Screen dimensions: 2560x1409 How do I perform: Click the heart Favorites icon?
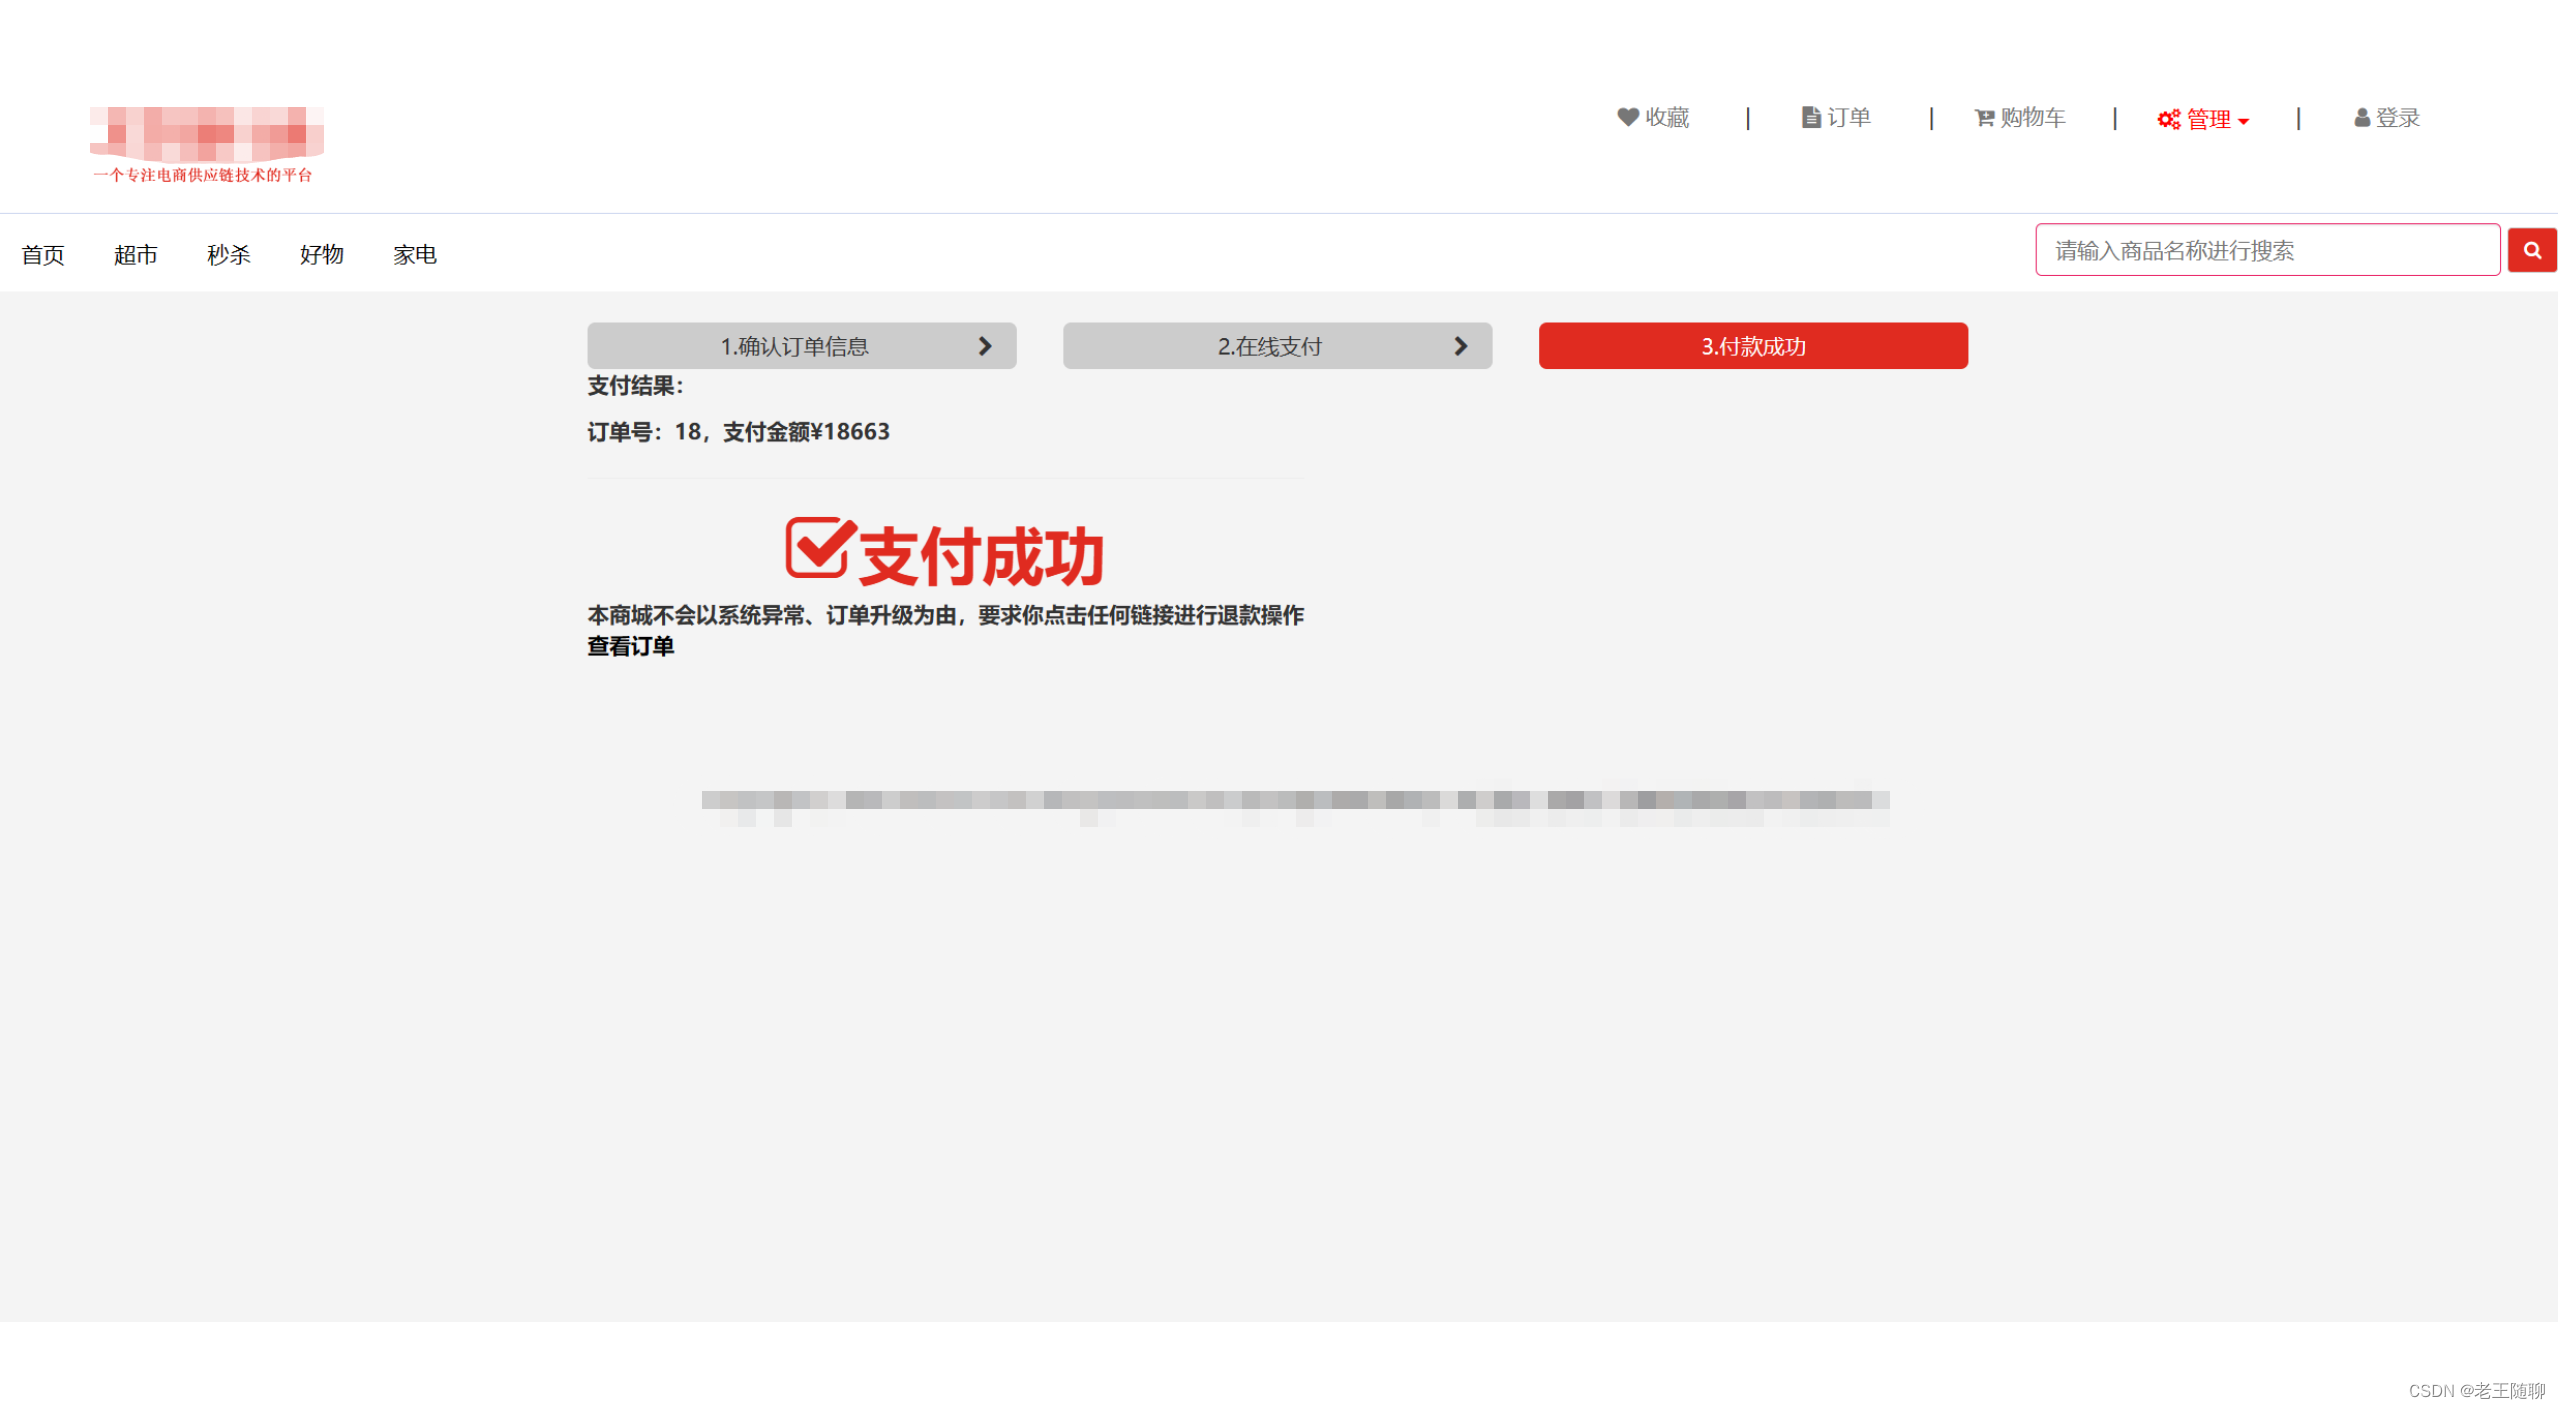tap(1627, 117)
